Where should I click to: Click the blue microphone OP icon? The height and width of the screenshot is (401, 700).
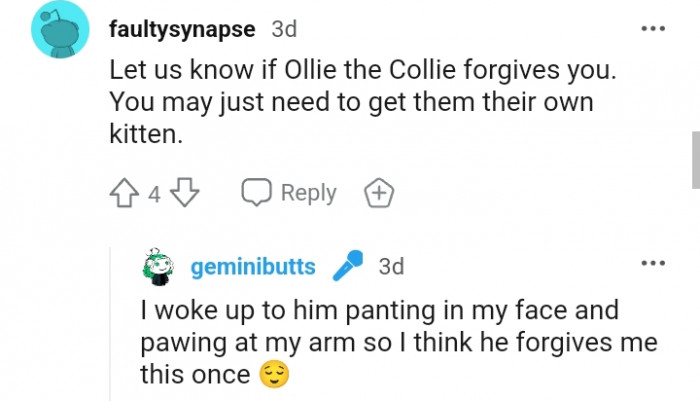(346, 267)
